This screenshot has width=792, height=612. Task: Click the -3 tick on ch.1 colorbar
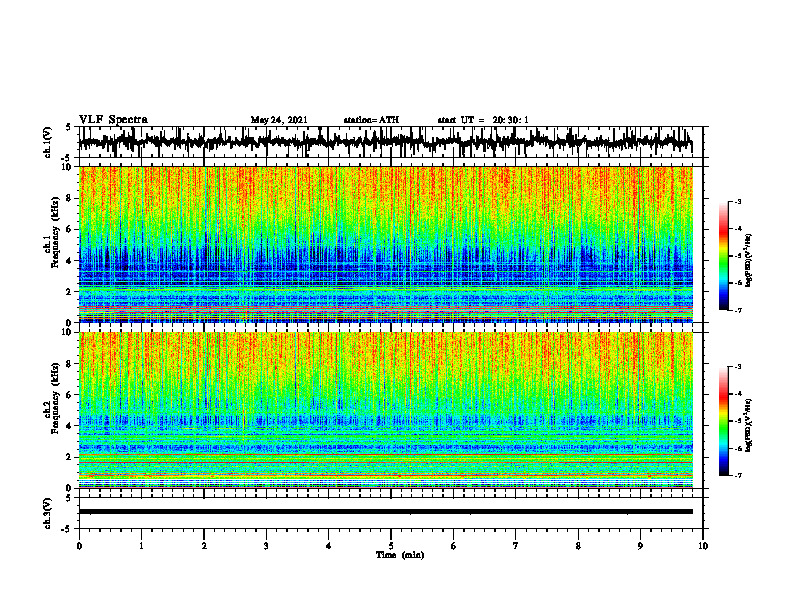pos(738,202)
